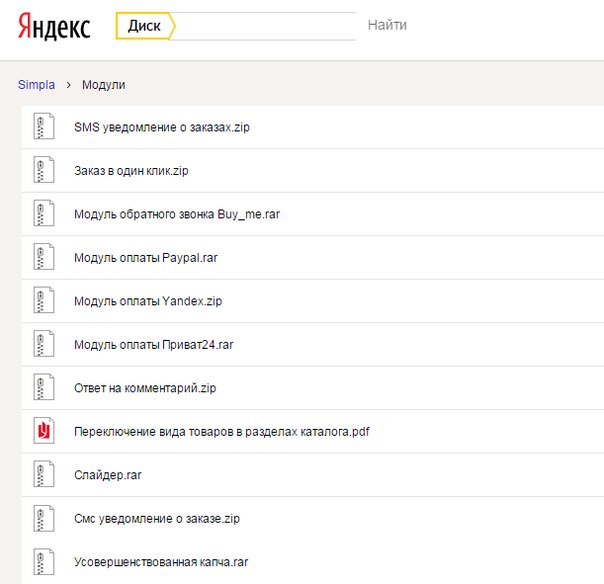
Task: Click archive icon for SMS уведомление о заказах.zip
Action: point(44,126)
